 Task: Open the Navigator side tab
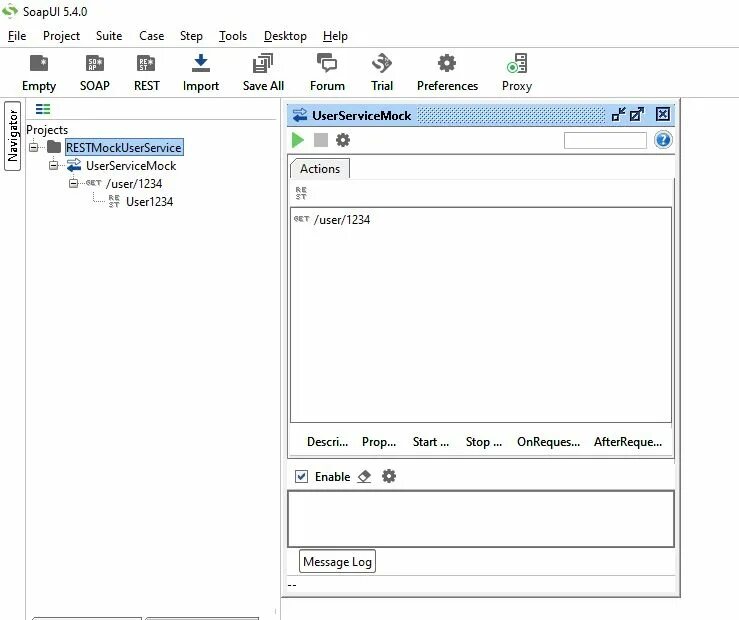(x=13, y=136)
